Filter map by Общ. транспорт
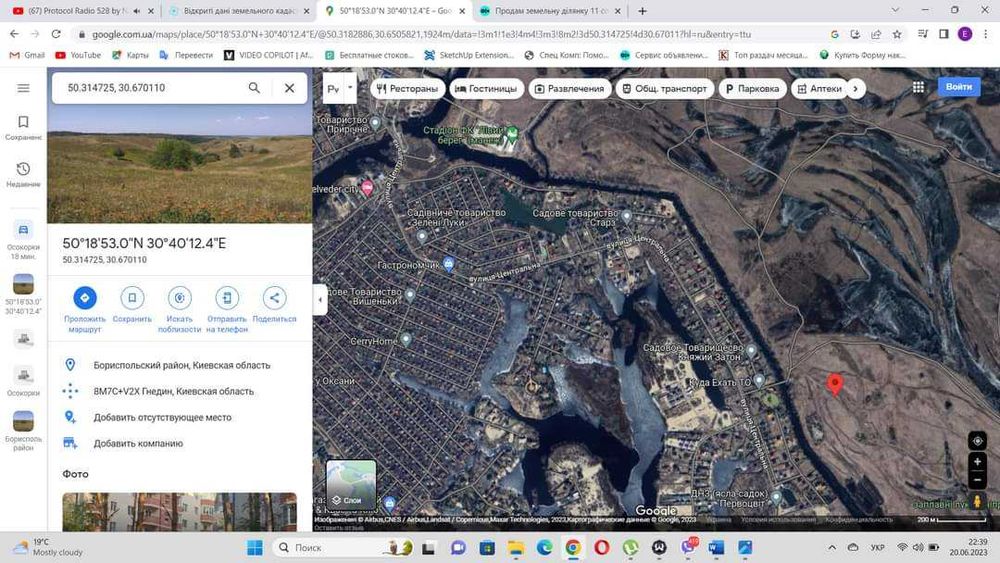This screenshot has width=1000, height=563. pyautogui.click(x=665, y=89)
